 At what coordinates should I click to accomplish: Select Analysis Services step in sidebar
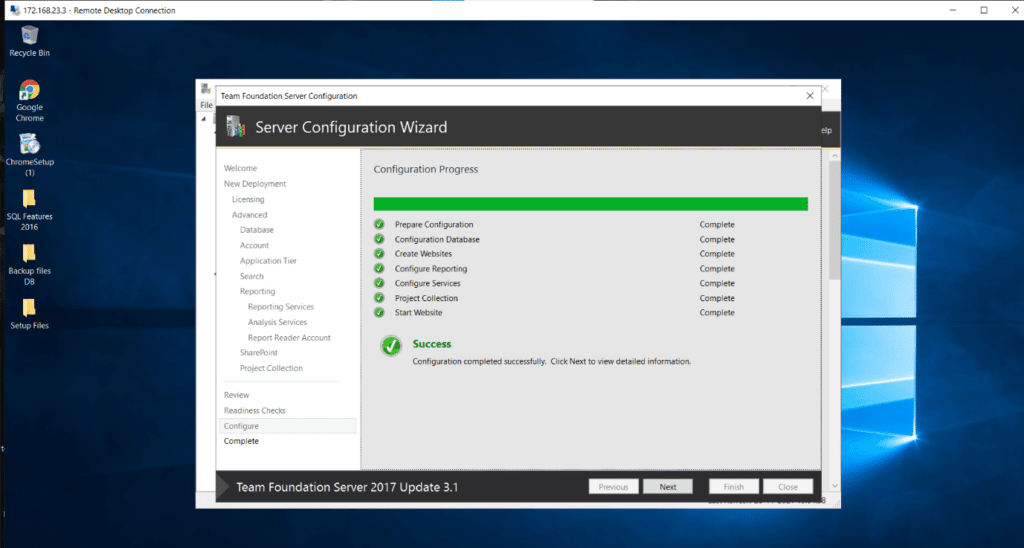(x=277, y=322)
